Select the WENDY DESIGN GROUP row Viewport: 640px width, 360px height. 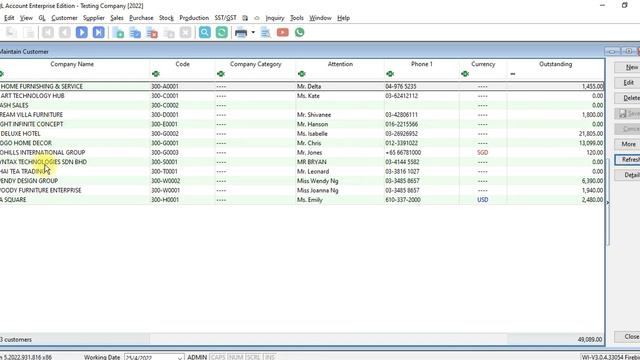(x=302, y=181)
